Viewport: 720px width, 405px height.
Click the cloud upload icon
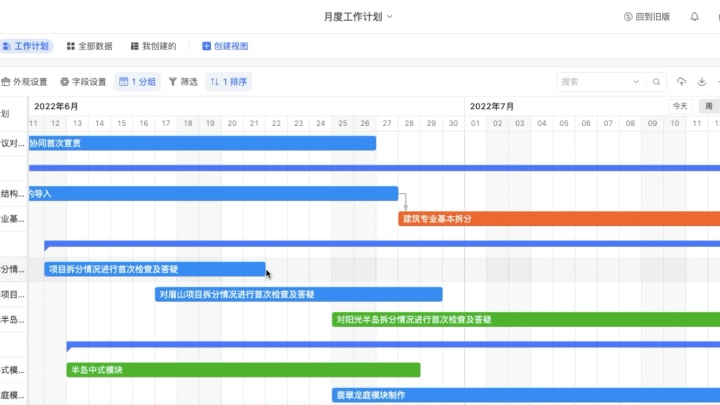[681, 82]
